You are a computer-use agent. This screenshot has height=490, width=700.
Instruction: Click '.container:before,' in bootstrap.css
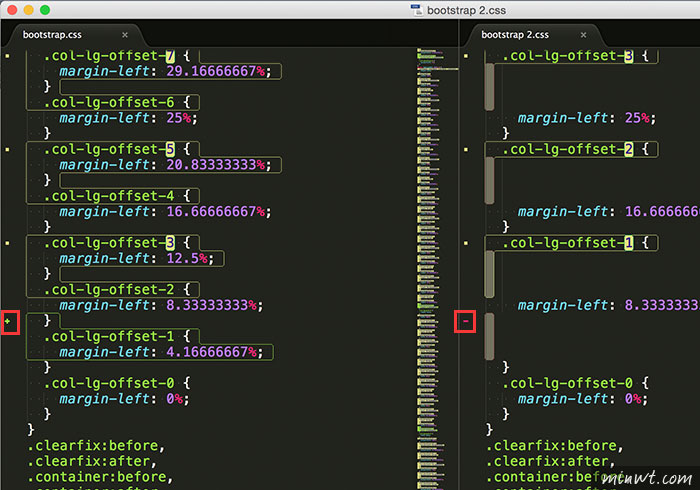(x=100, y=477)
